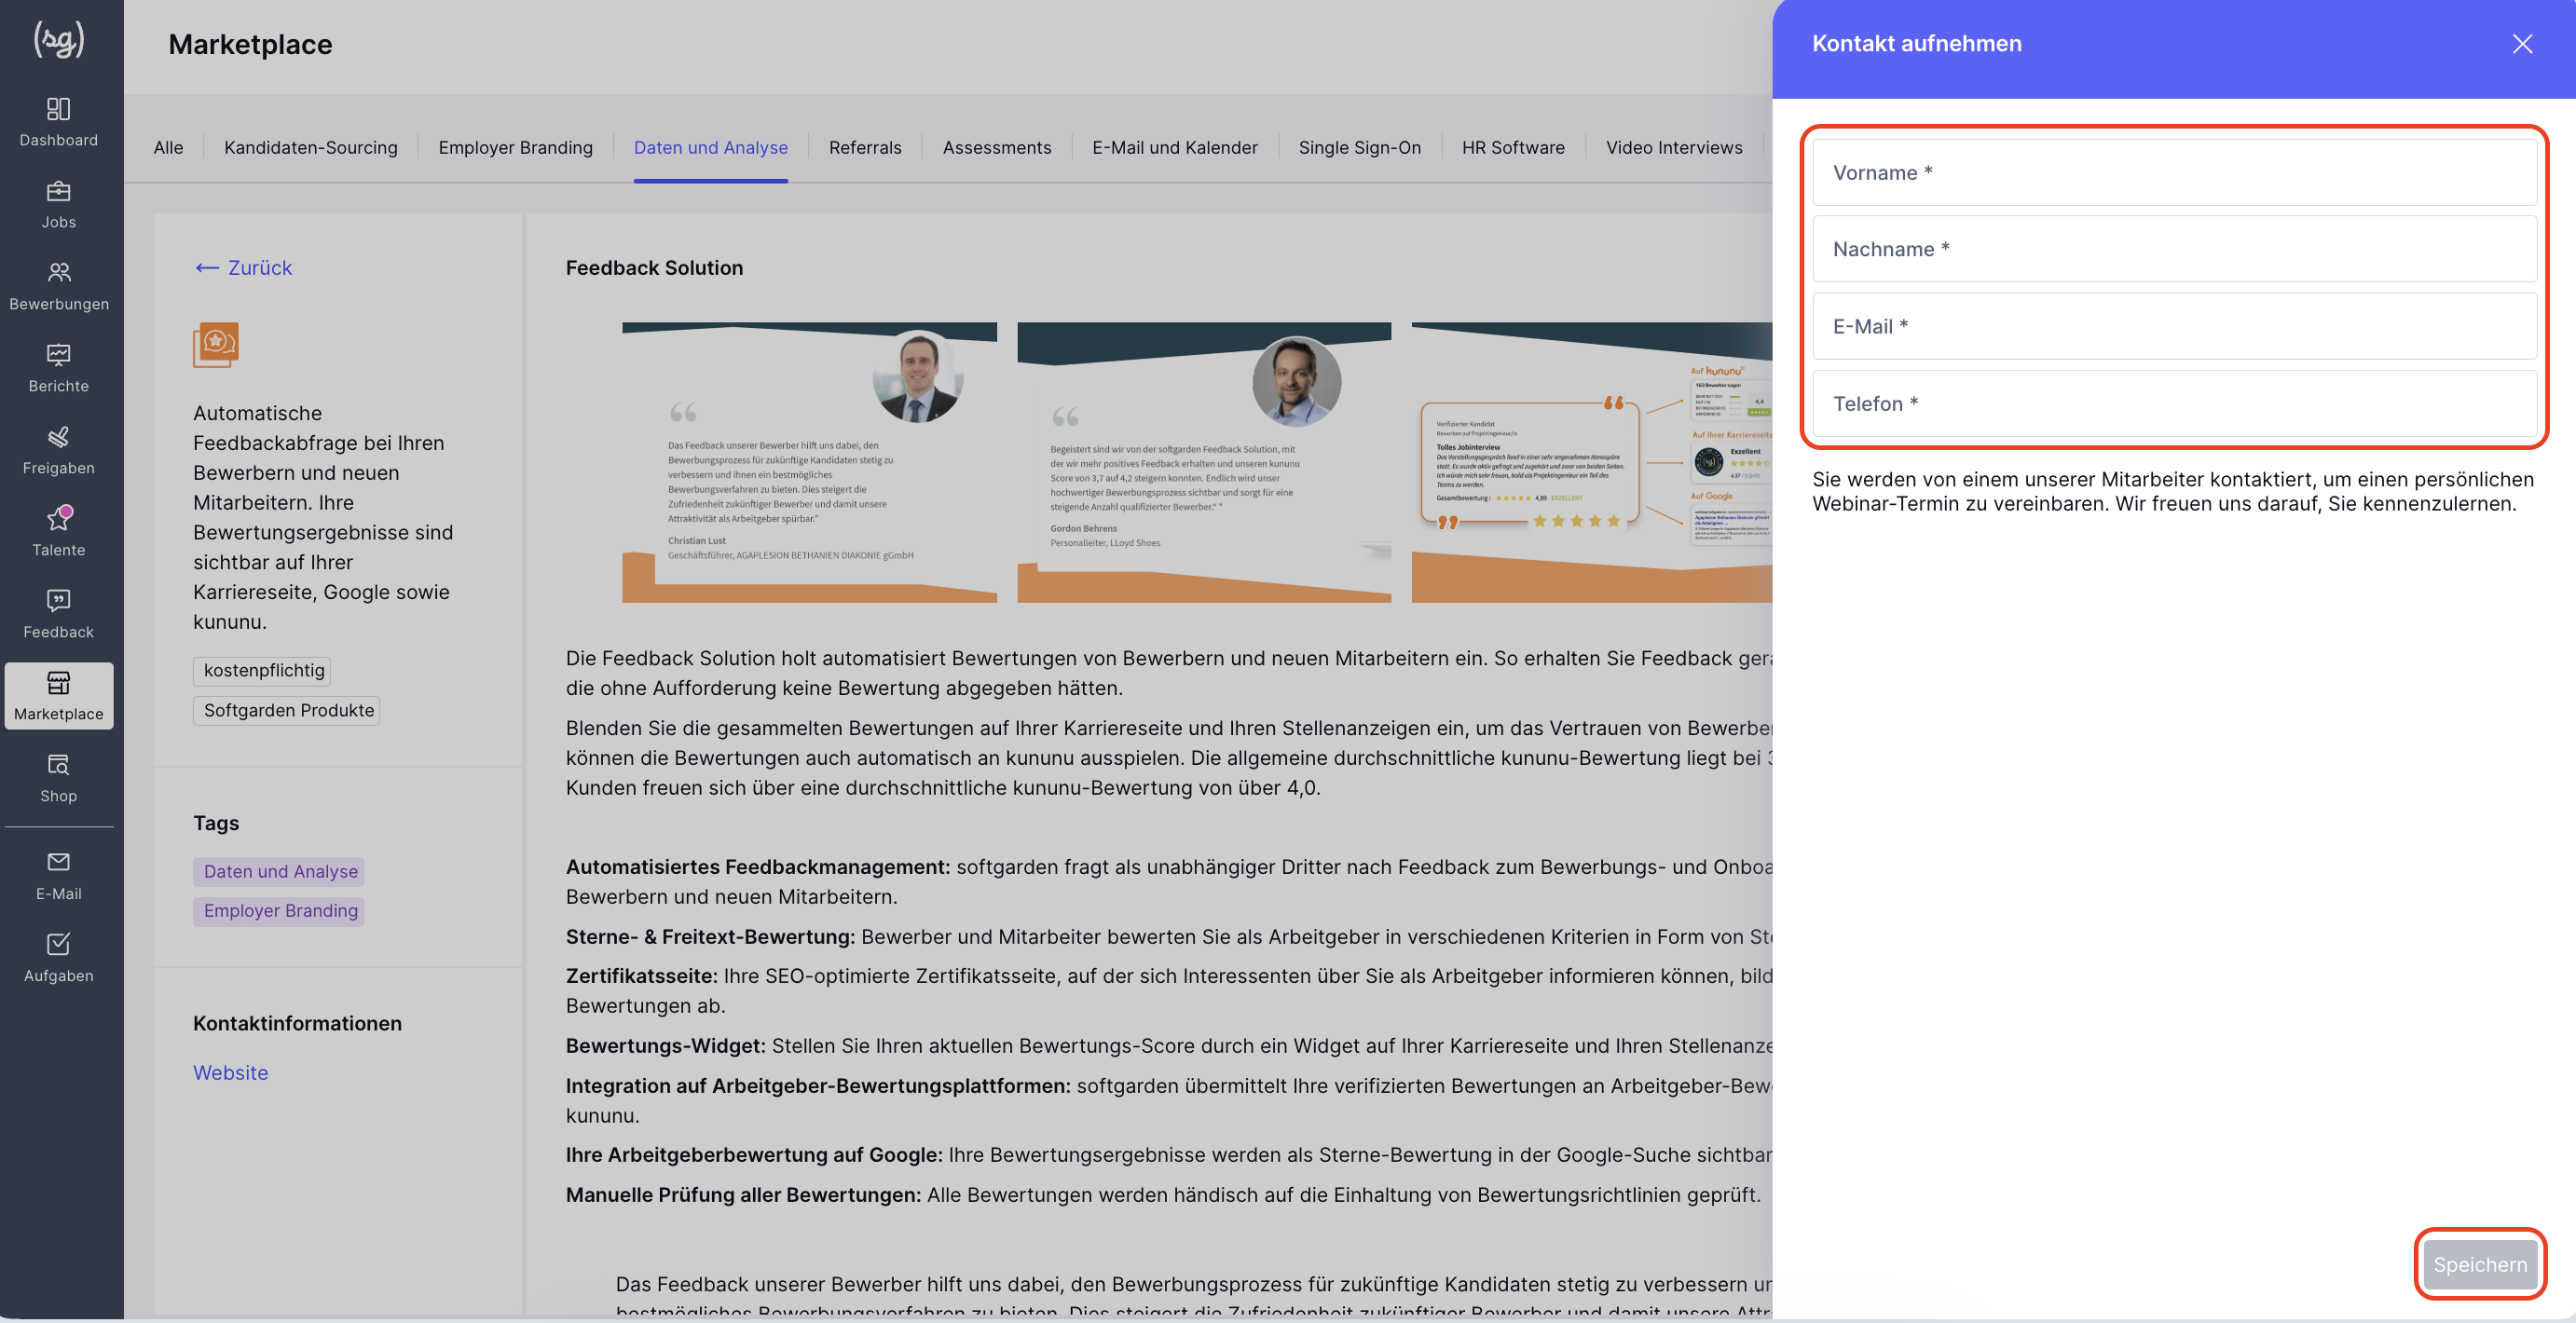Click the Employer Branding tag
Image resolution: width=2576 pixels, height=1323 pixels.
280,911
